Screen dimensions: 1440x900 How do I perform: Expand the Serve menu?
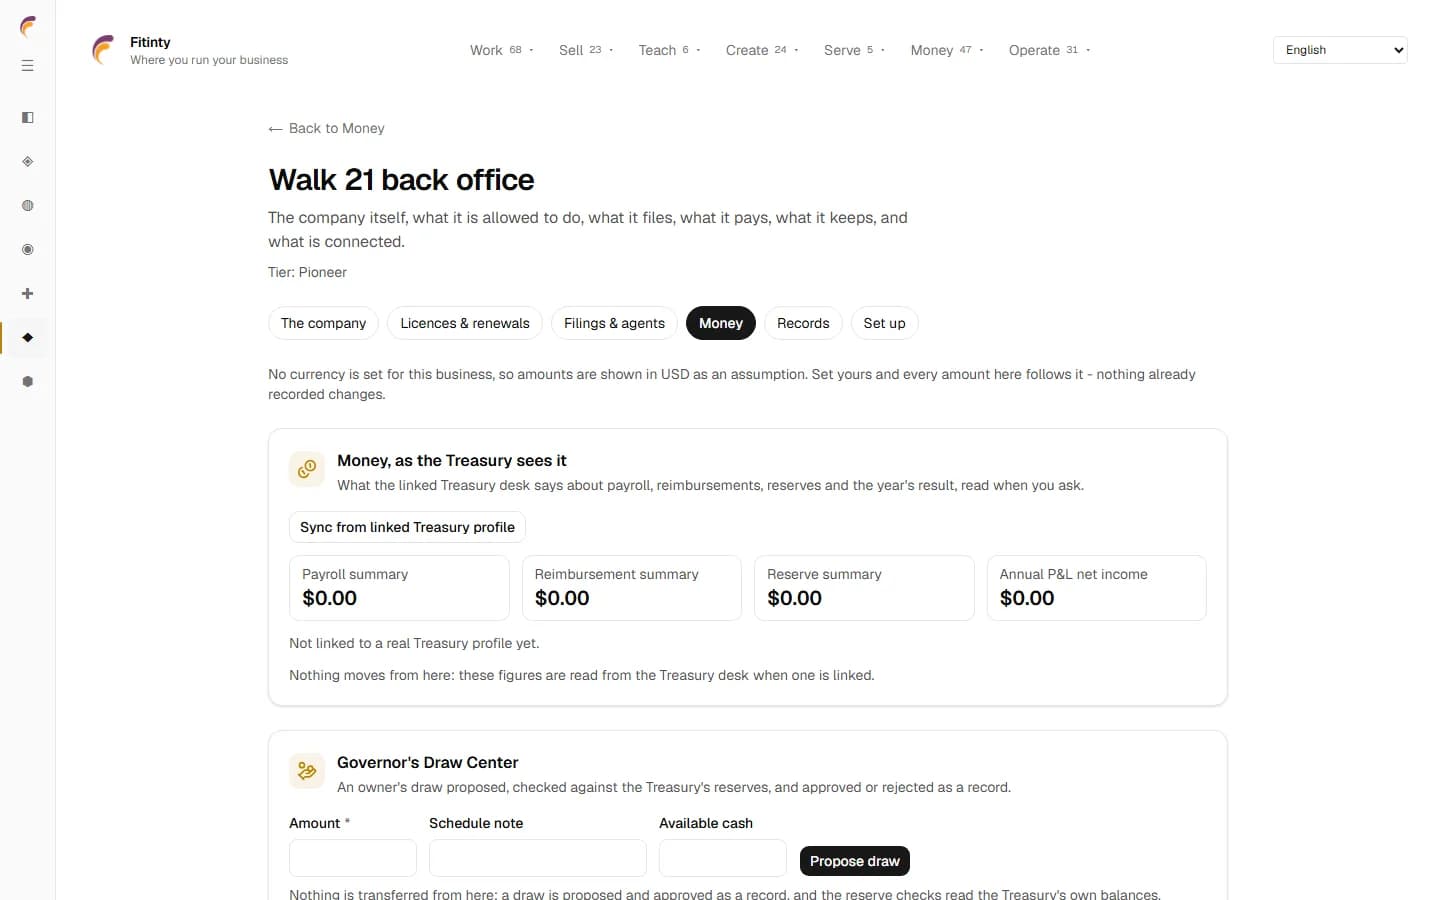854,50
